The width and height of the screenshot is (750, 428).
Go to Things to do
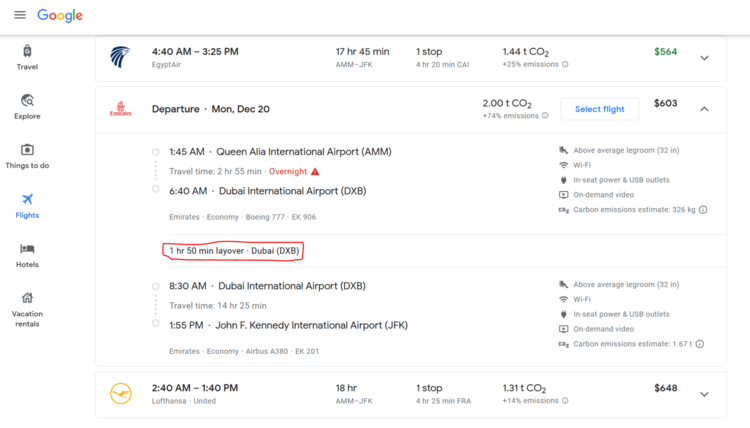pyautogui.click(x=27, y=156)
